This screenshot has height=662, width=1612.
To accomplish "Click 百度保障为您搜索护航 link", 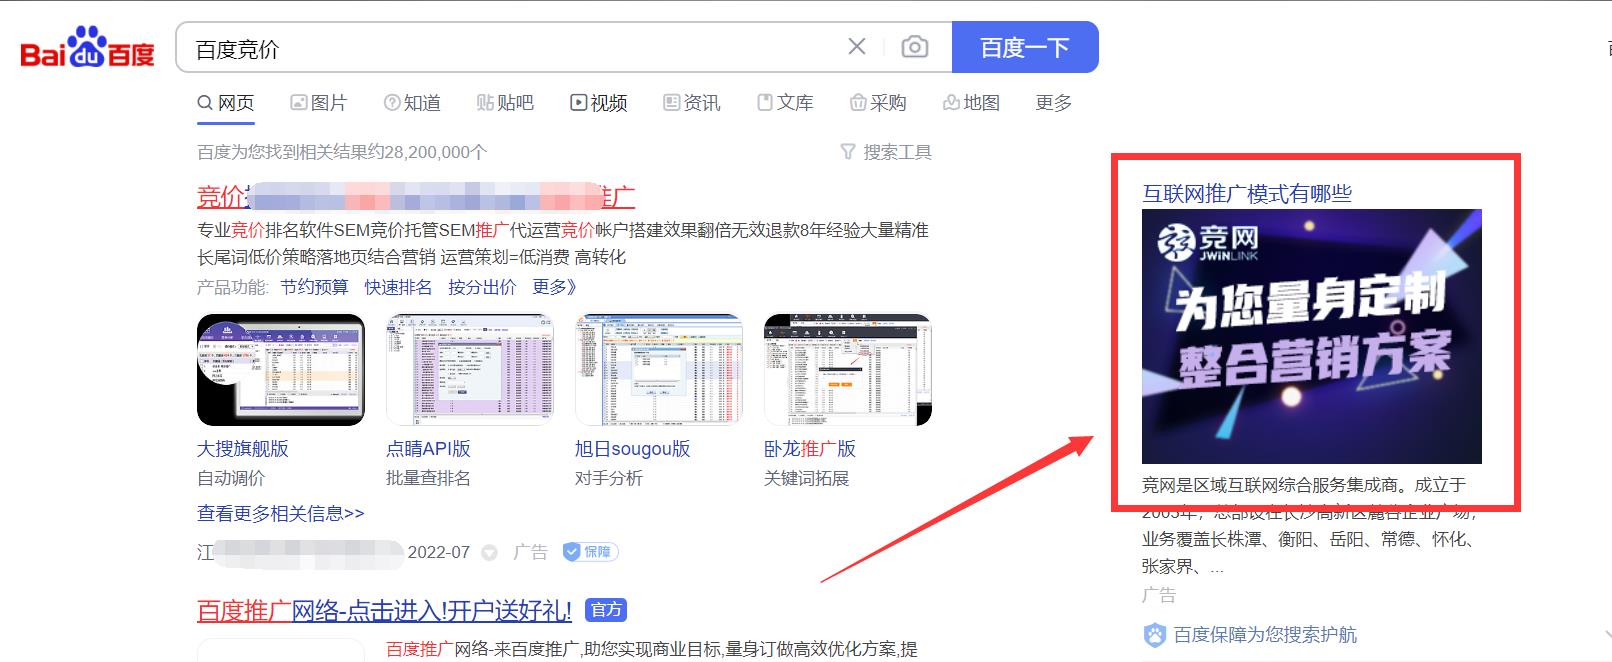I will tap(1265, 635).
